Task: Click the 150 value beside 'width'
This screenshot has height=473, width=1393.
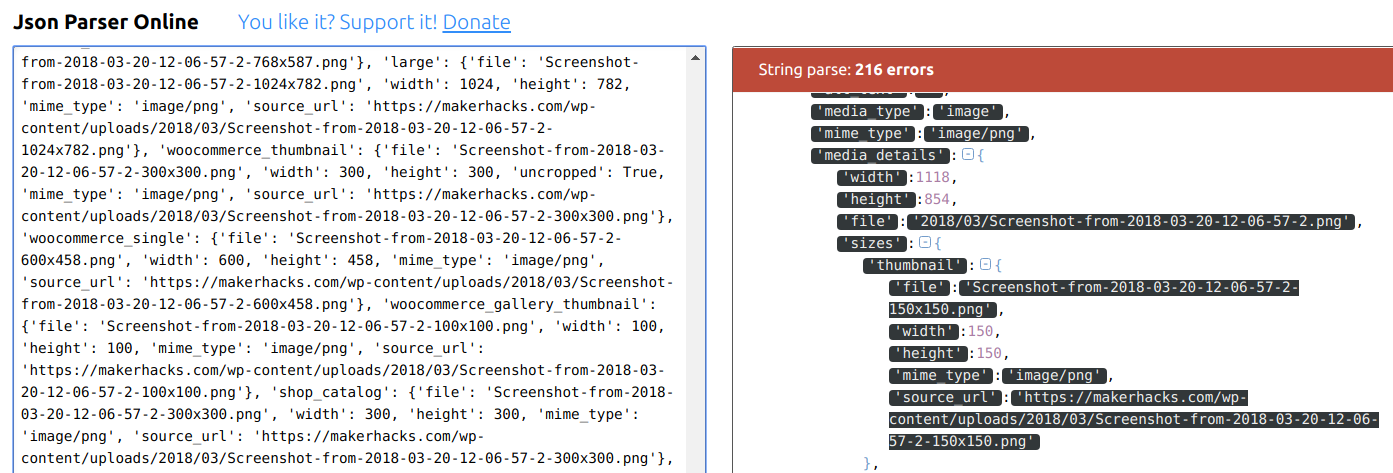Action: point(983,331)
